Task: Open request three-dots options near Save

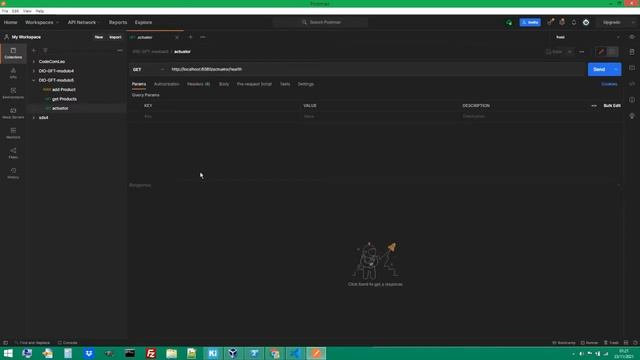Action: (x=582, y=52)
